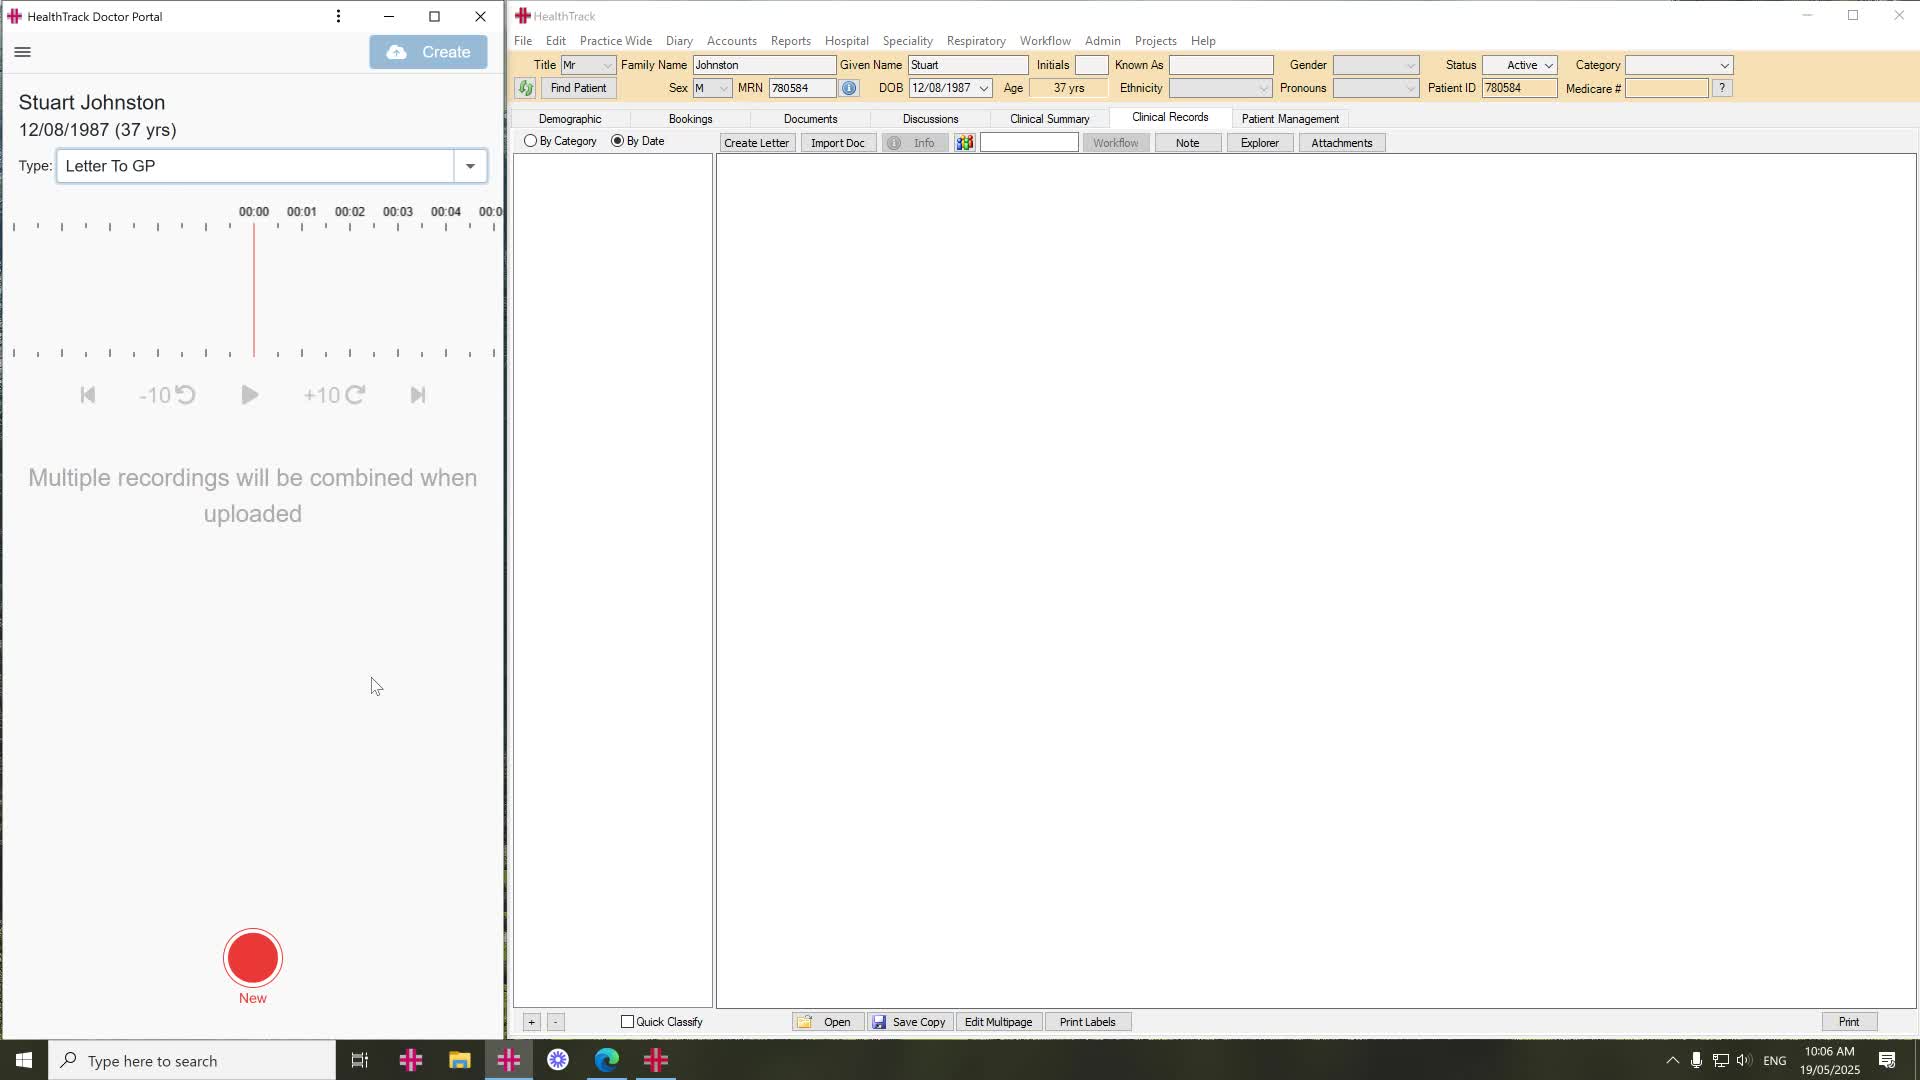Expand the Title dropdown
Screen dimensions: 1920x1080
[607, 65]
